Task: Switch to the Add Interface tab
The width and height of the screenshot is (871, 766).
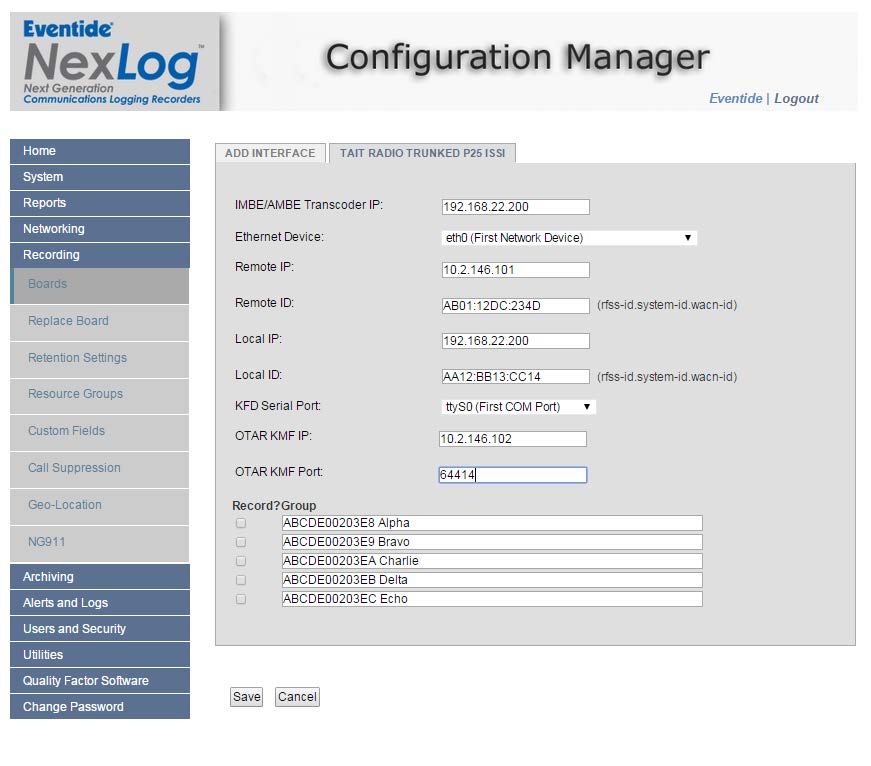Action: pyautogui.click(x=270, y=153)
